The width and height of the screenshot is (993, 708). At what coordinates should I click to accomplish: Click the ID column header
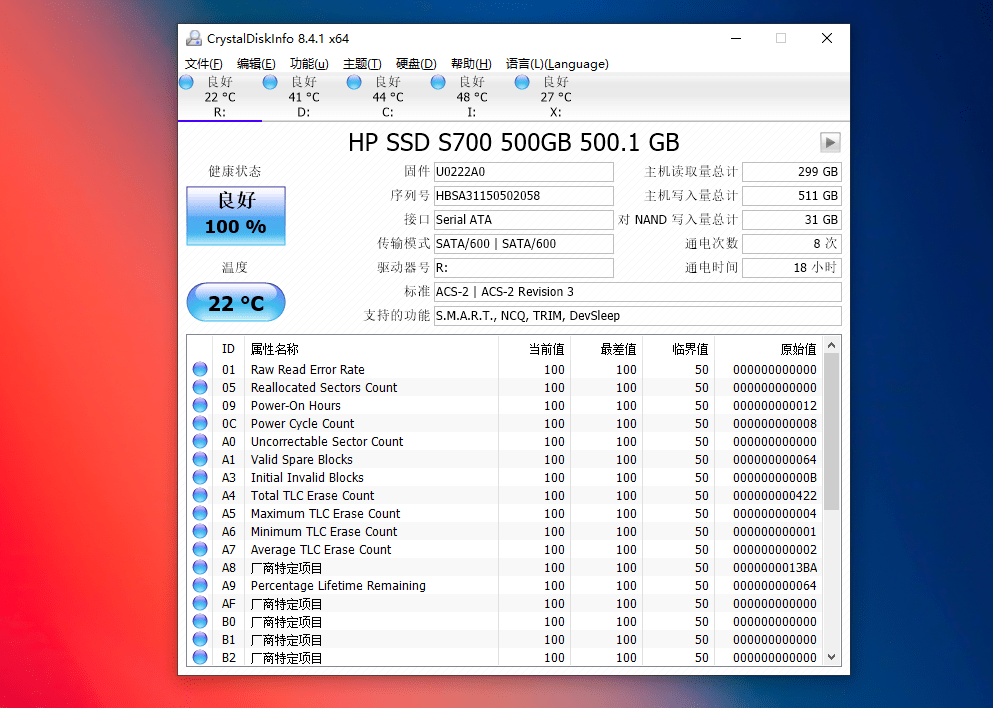tap(229, 349)
